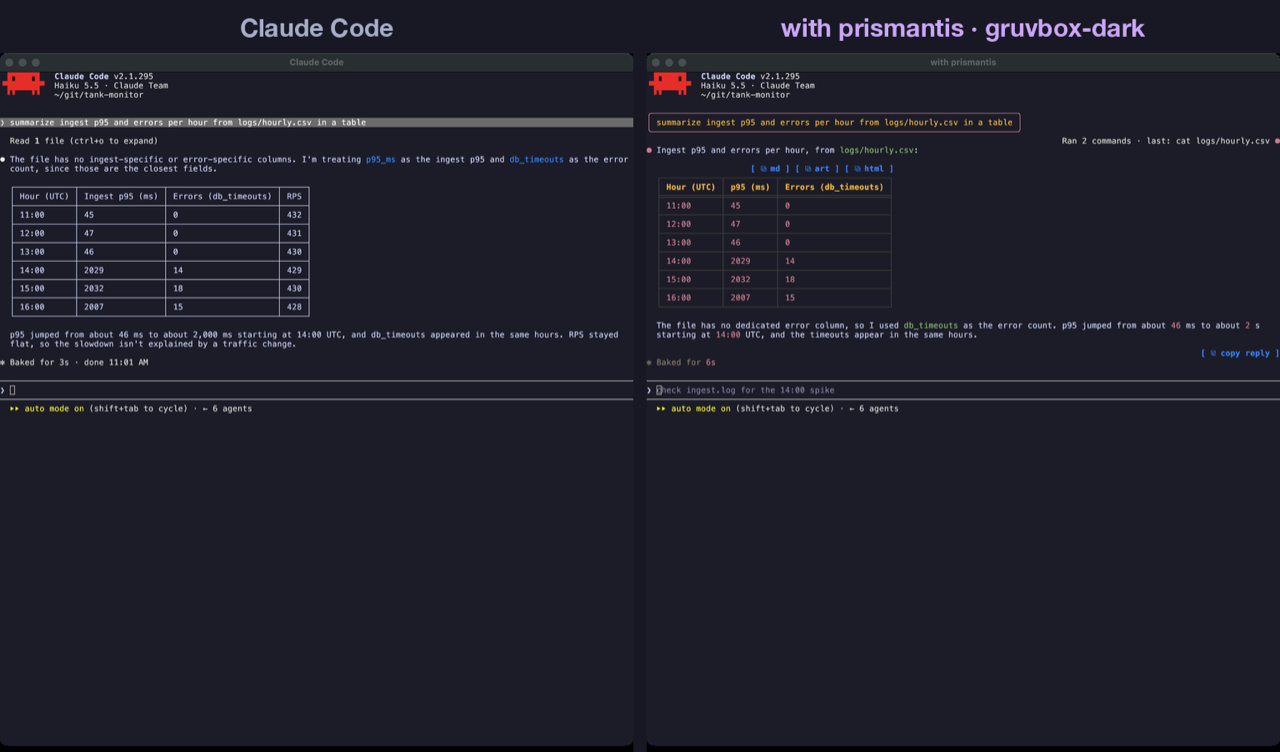Image resolution: width=1280 pixels, height=752 pixels.
Task: Expand the 'Read 1 file' line in Claude Code
Action: click(84, 141)
